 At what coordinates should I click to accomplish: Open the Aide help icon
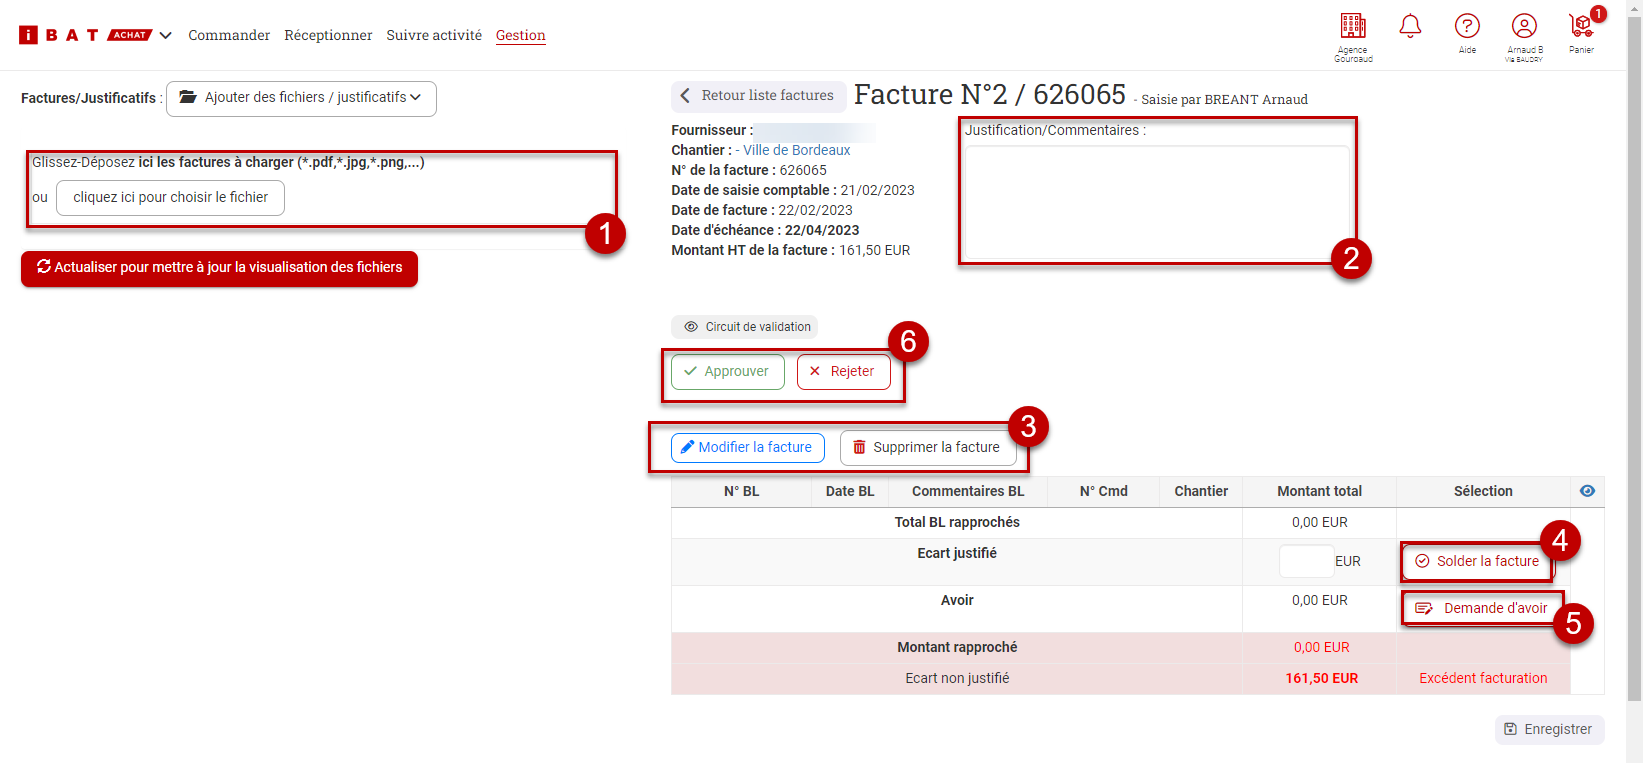click(x=1467, y=27)
